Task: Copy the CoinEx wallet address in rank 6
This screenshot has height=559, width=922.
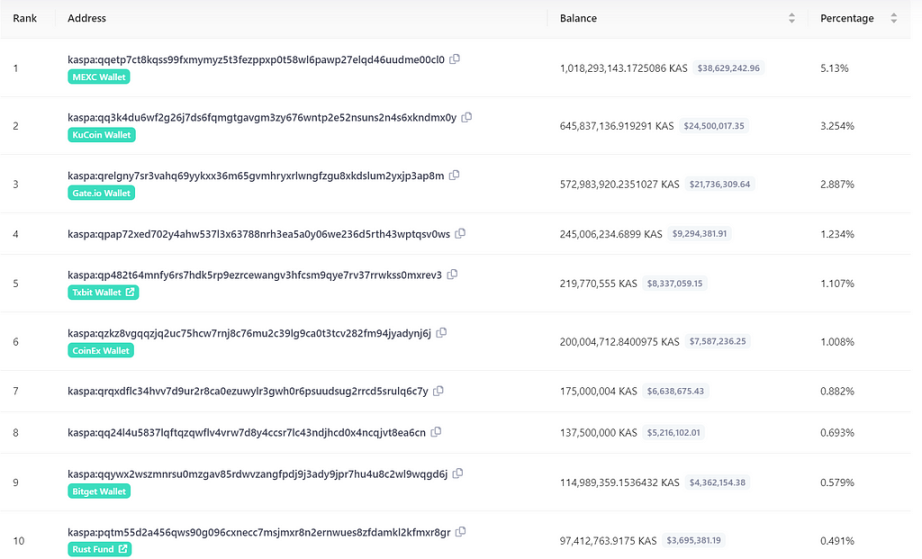Action: click(x=441, y=333)
